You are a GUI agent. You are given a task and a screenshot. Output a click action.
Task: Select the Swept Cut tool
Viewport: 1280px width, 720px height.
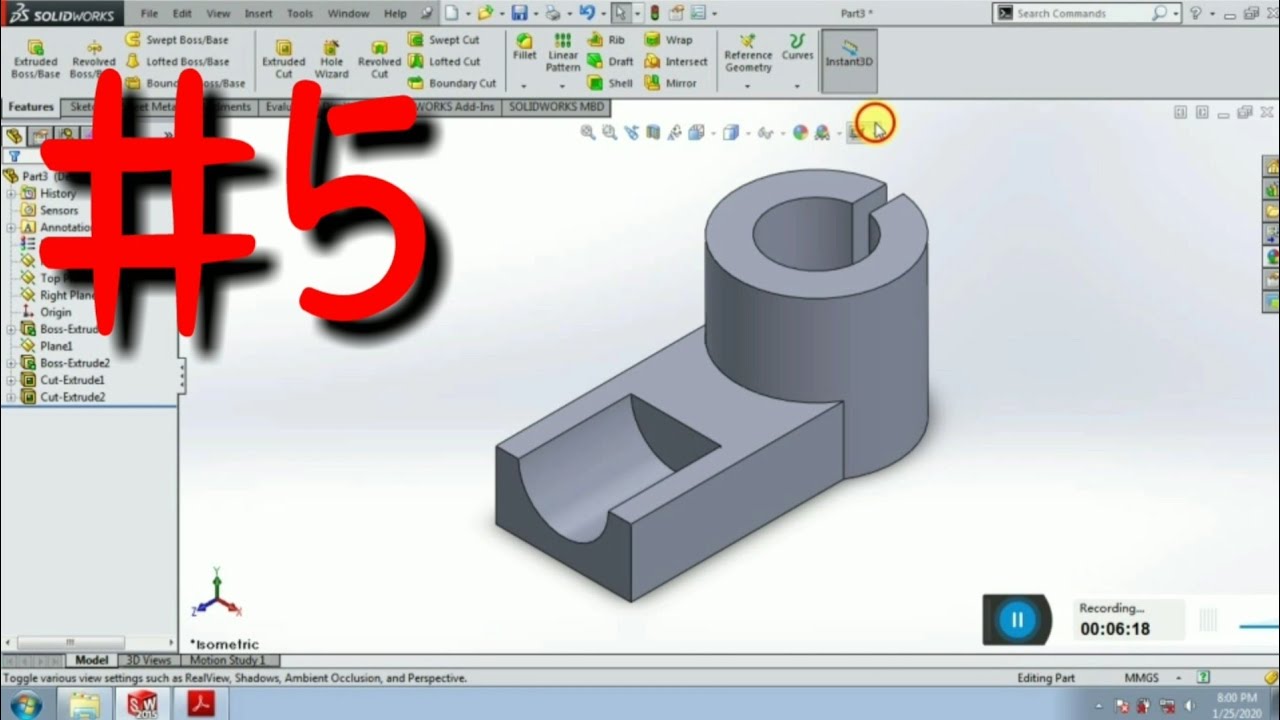pos(444,40)
